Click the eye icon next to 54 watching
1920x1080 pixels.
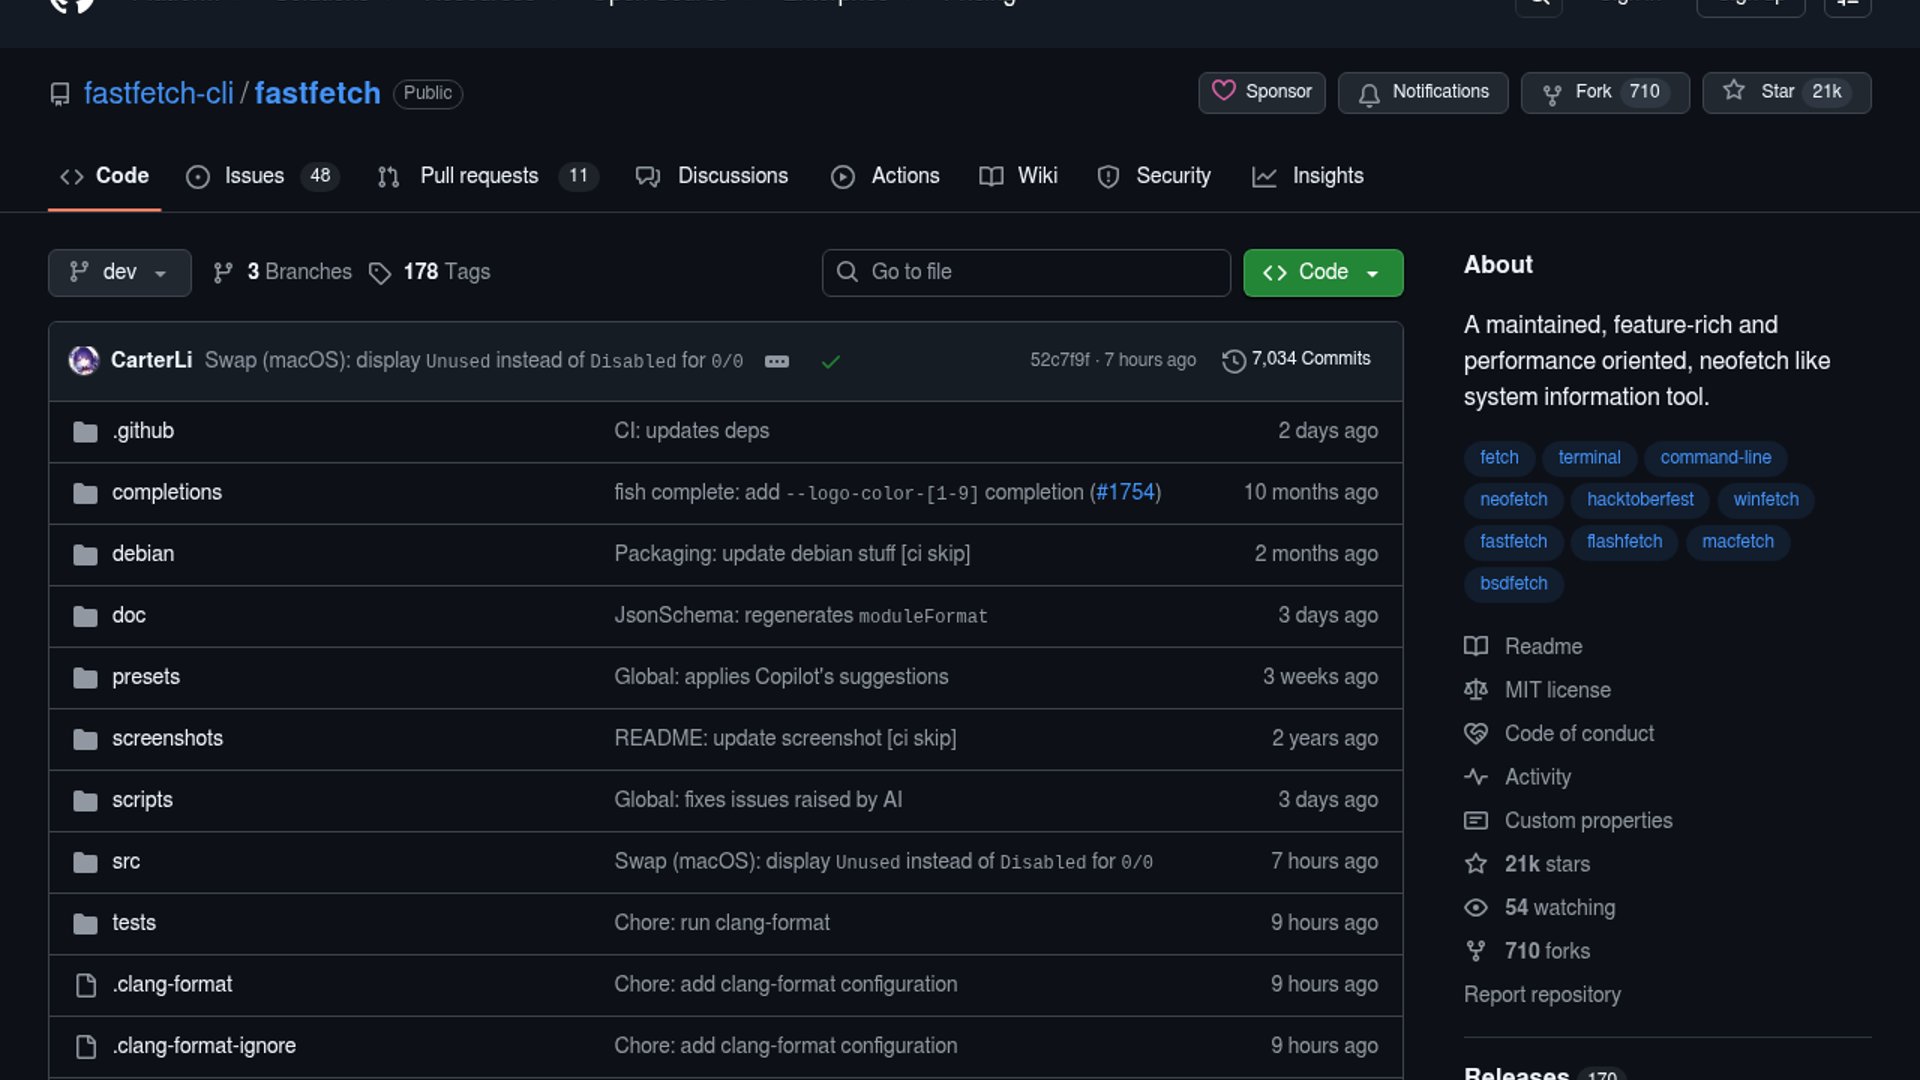coord(1475,908)
